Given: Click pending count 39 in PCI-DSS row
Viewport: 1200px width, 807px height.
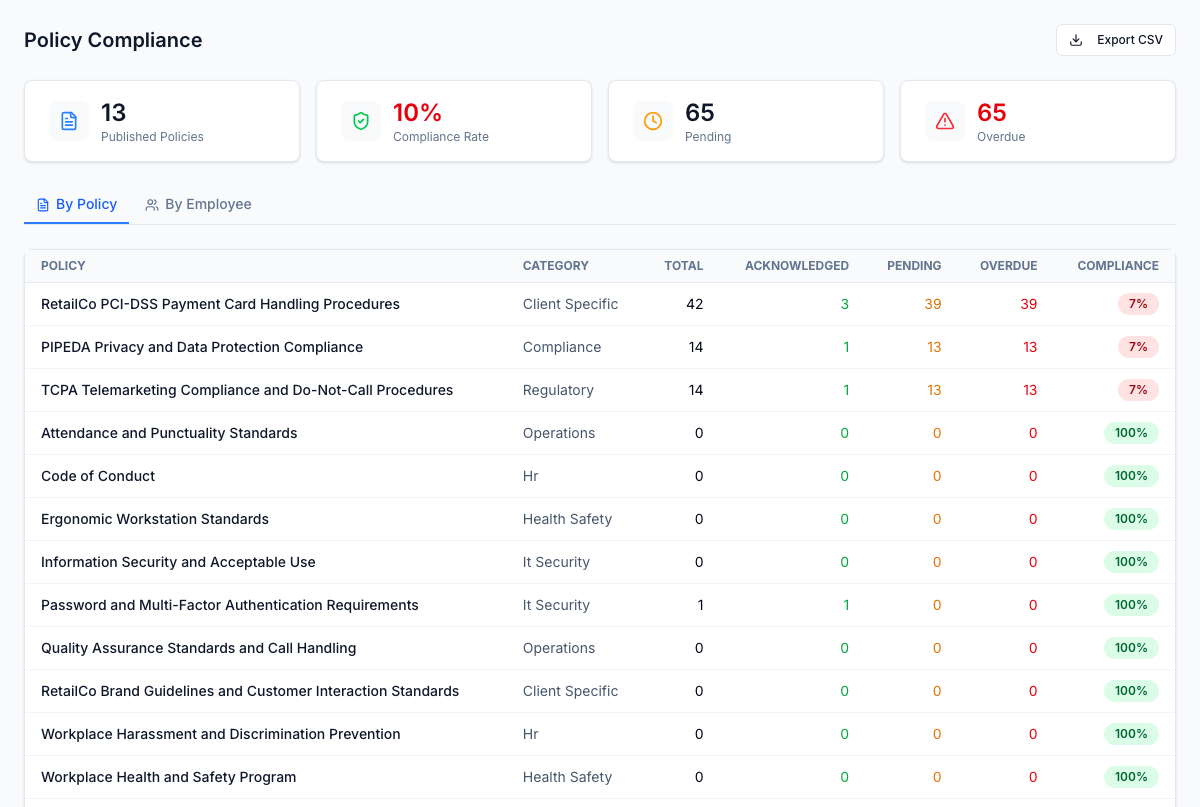Looking at the screenshot, I should point(933,304).
